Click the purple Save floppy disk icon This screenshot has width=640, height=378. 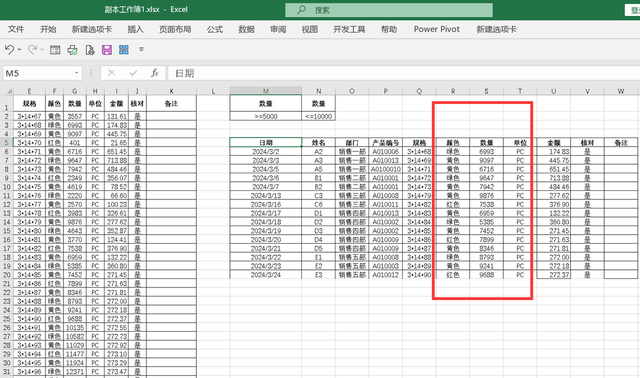(107, 50)
